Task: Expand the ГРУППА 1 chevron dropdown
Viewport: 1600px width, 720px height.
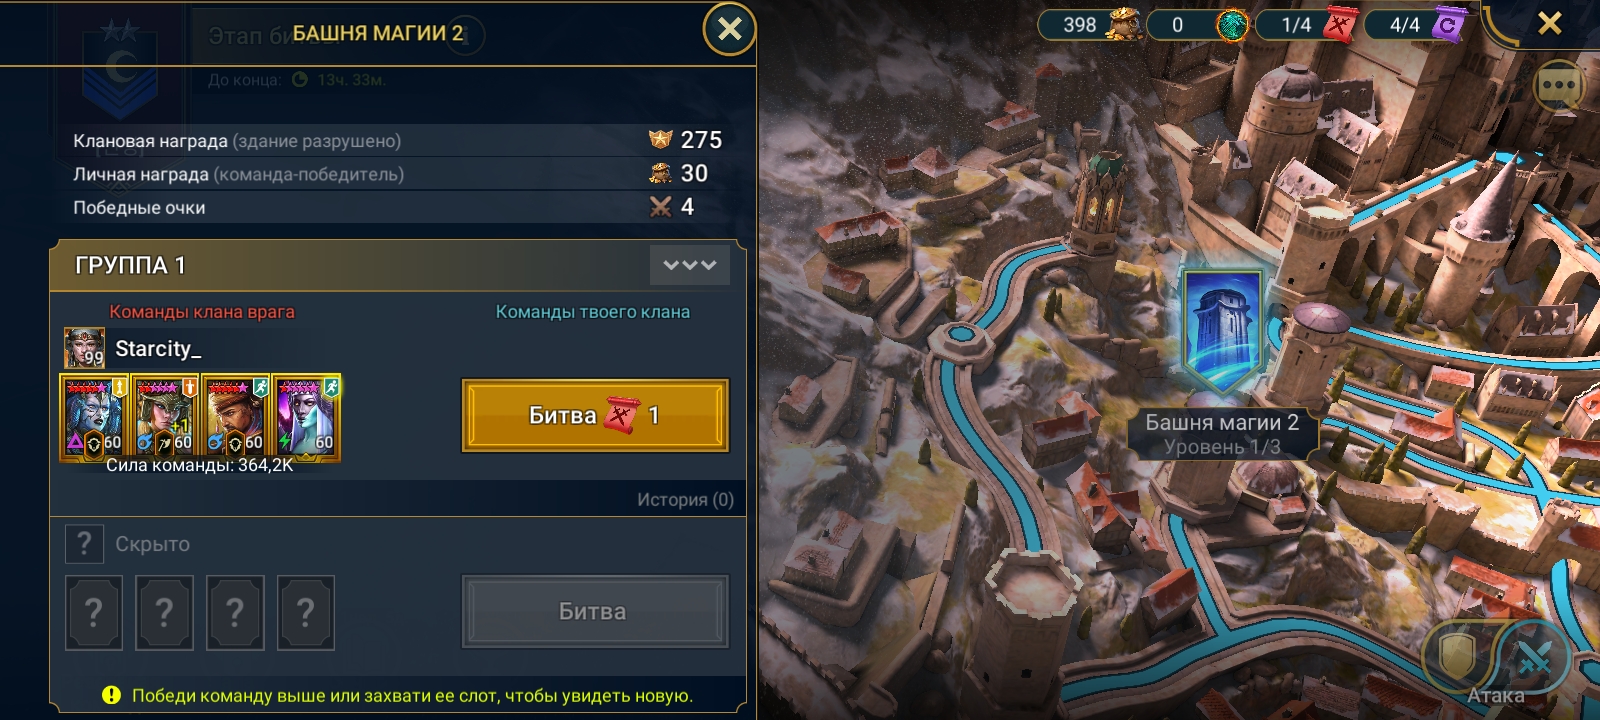Action: 690,265
